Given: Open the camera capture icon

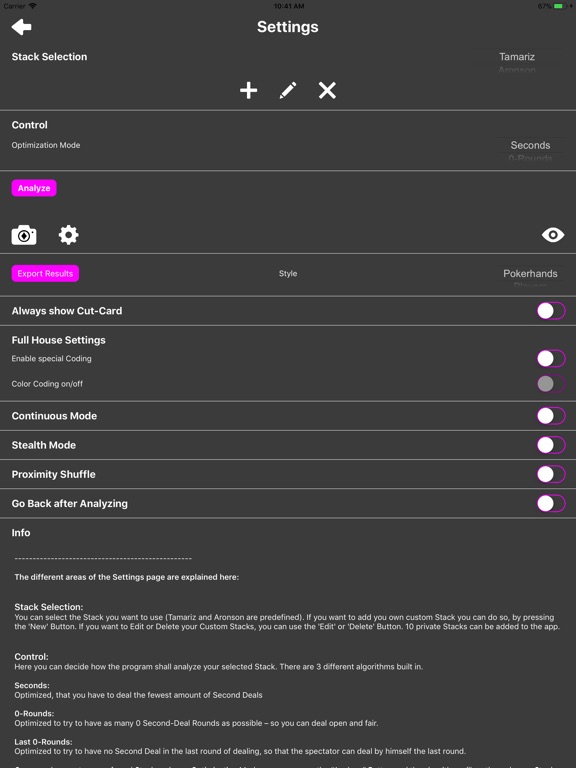Looking at the screenshot, I should (x=24, y=235).
